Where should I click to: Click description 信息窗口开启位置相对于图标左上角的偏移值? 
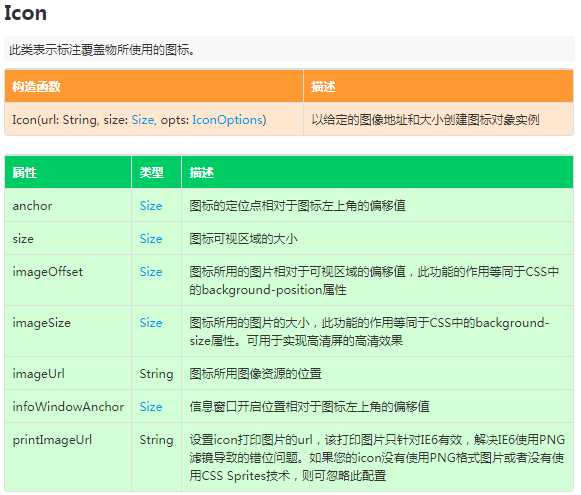[309, 406]
